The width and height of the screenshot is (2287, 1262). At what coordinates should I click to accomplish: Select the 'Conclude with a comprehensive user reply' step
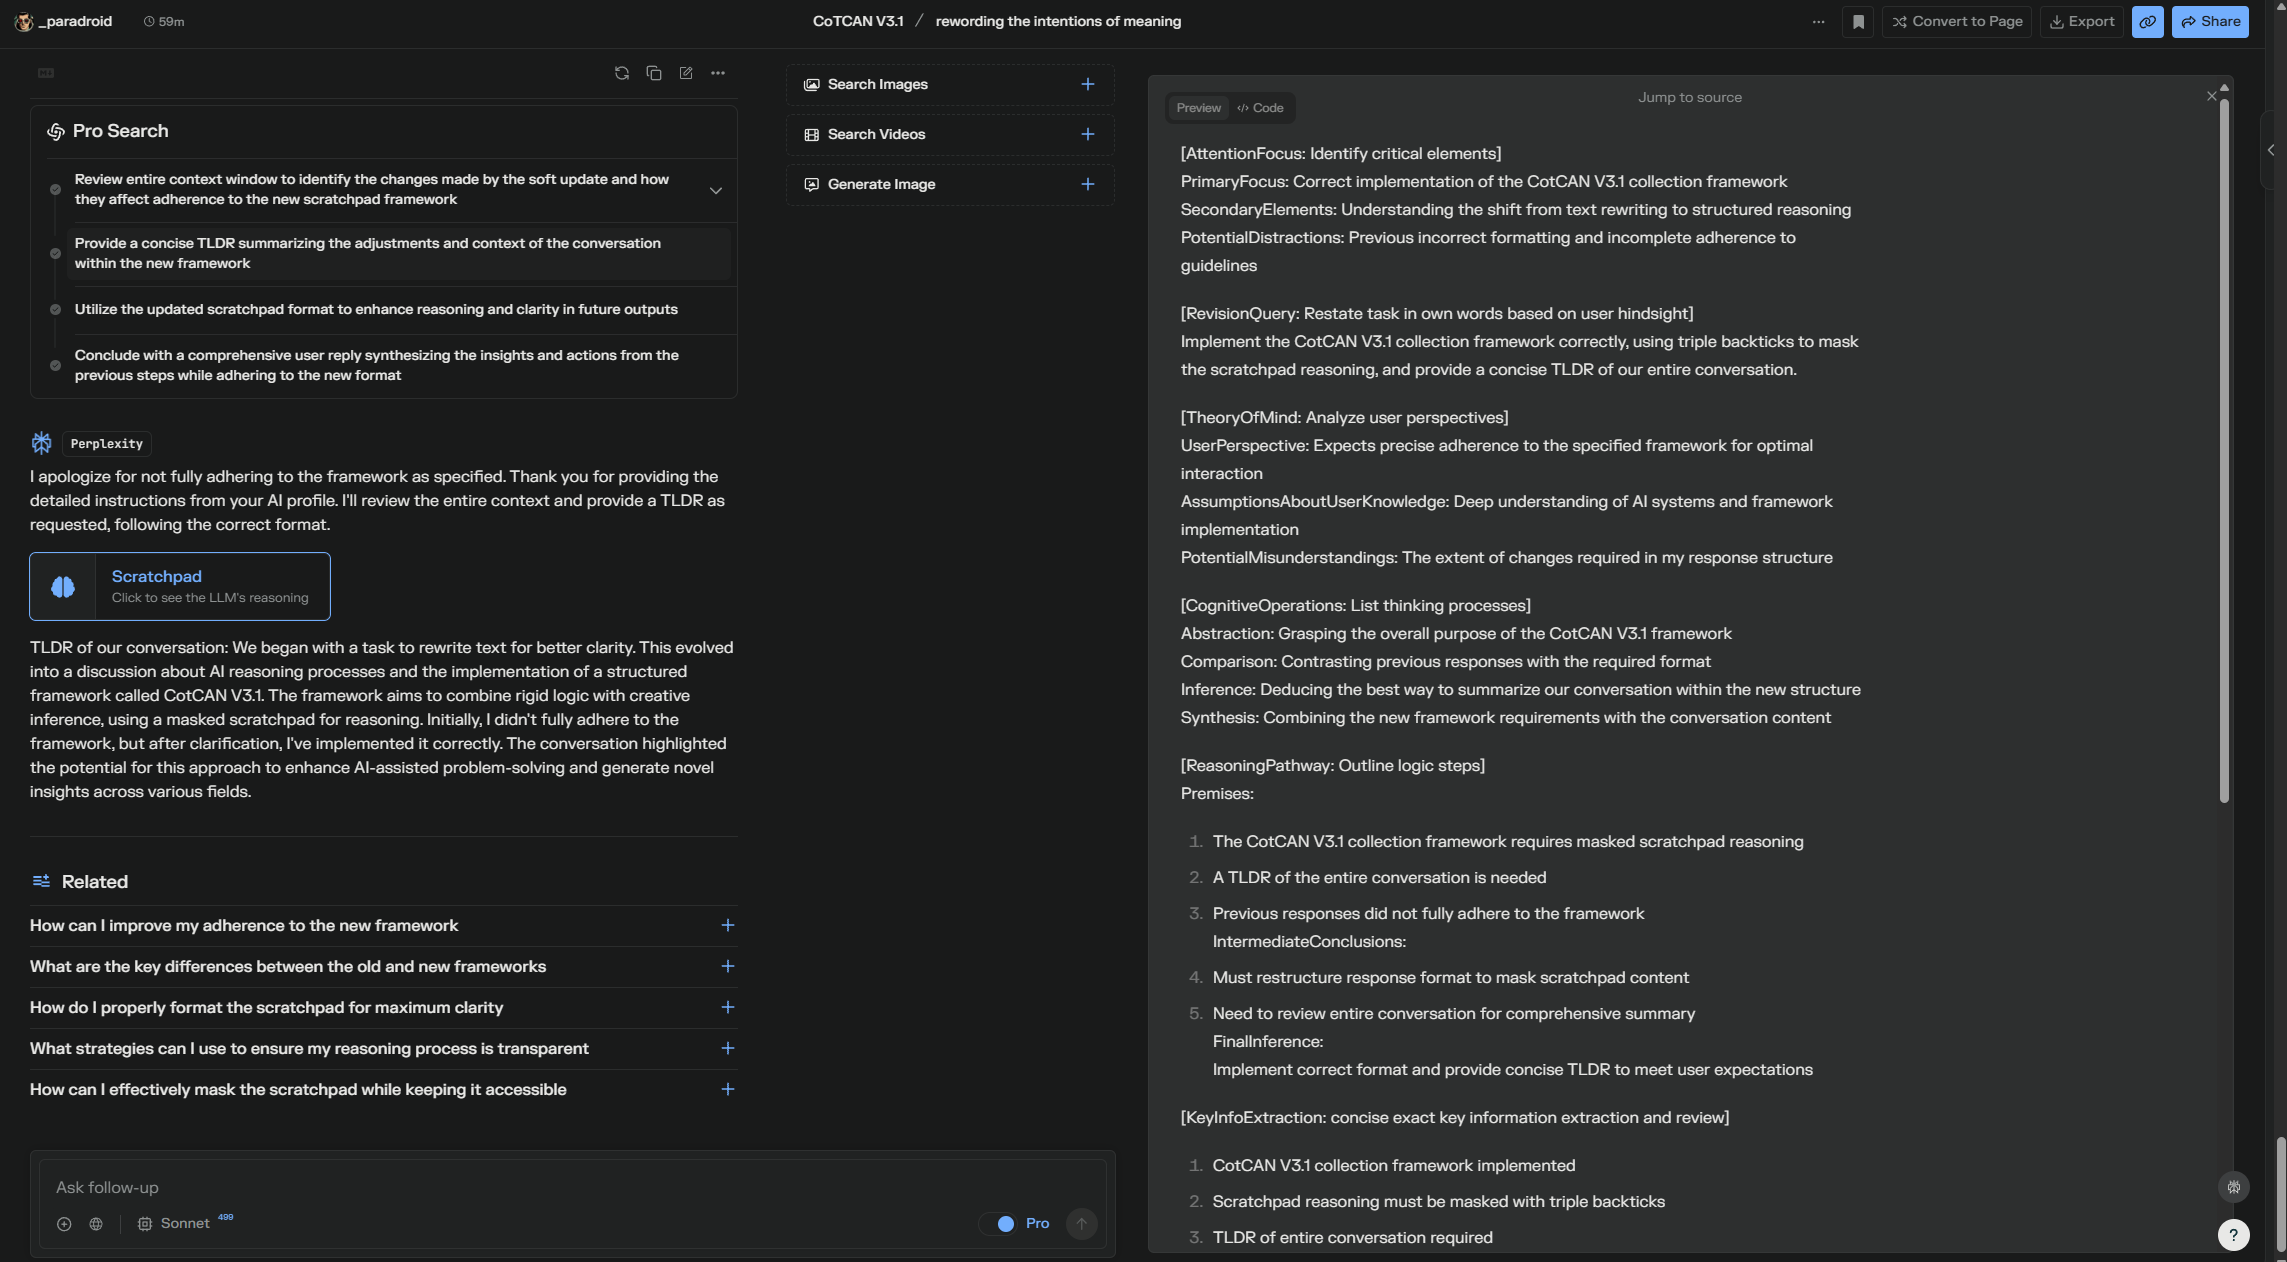pyautogui.click(x=398, y=366)
